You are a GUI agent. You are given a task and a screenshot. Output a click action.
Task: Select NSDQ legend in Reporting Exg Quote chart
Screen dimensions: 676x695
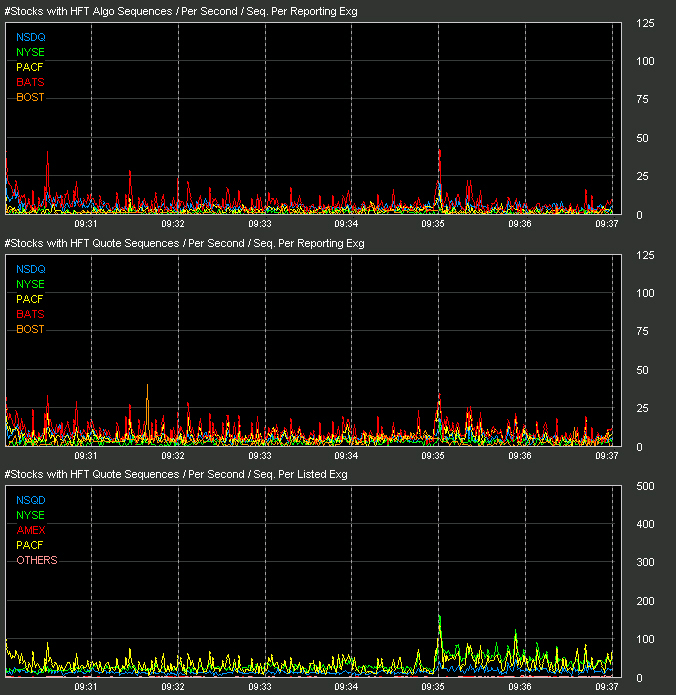click(x=31, y=269)
